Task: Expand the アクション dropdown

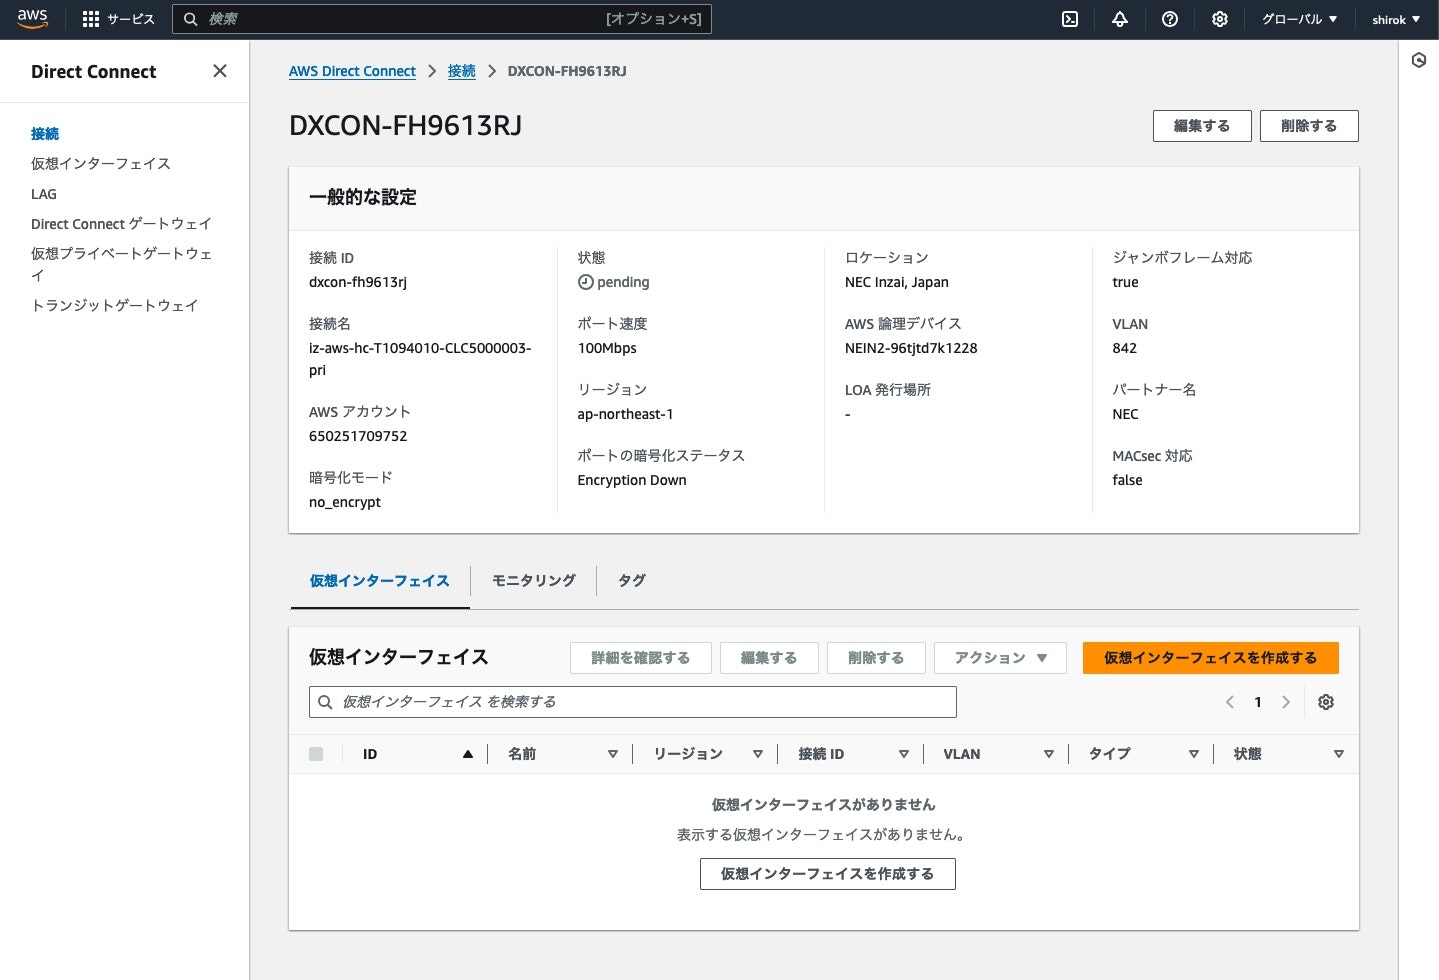Action: (x=1000, y=658)
